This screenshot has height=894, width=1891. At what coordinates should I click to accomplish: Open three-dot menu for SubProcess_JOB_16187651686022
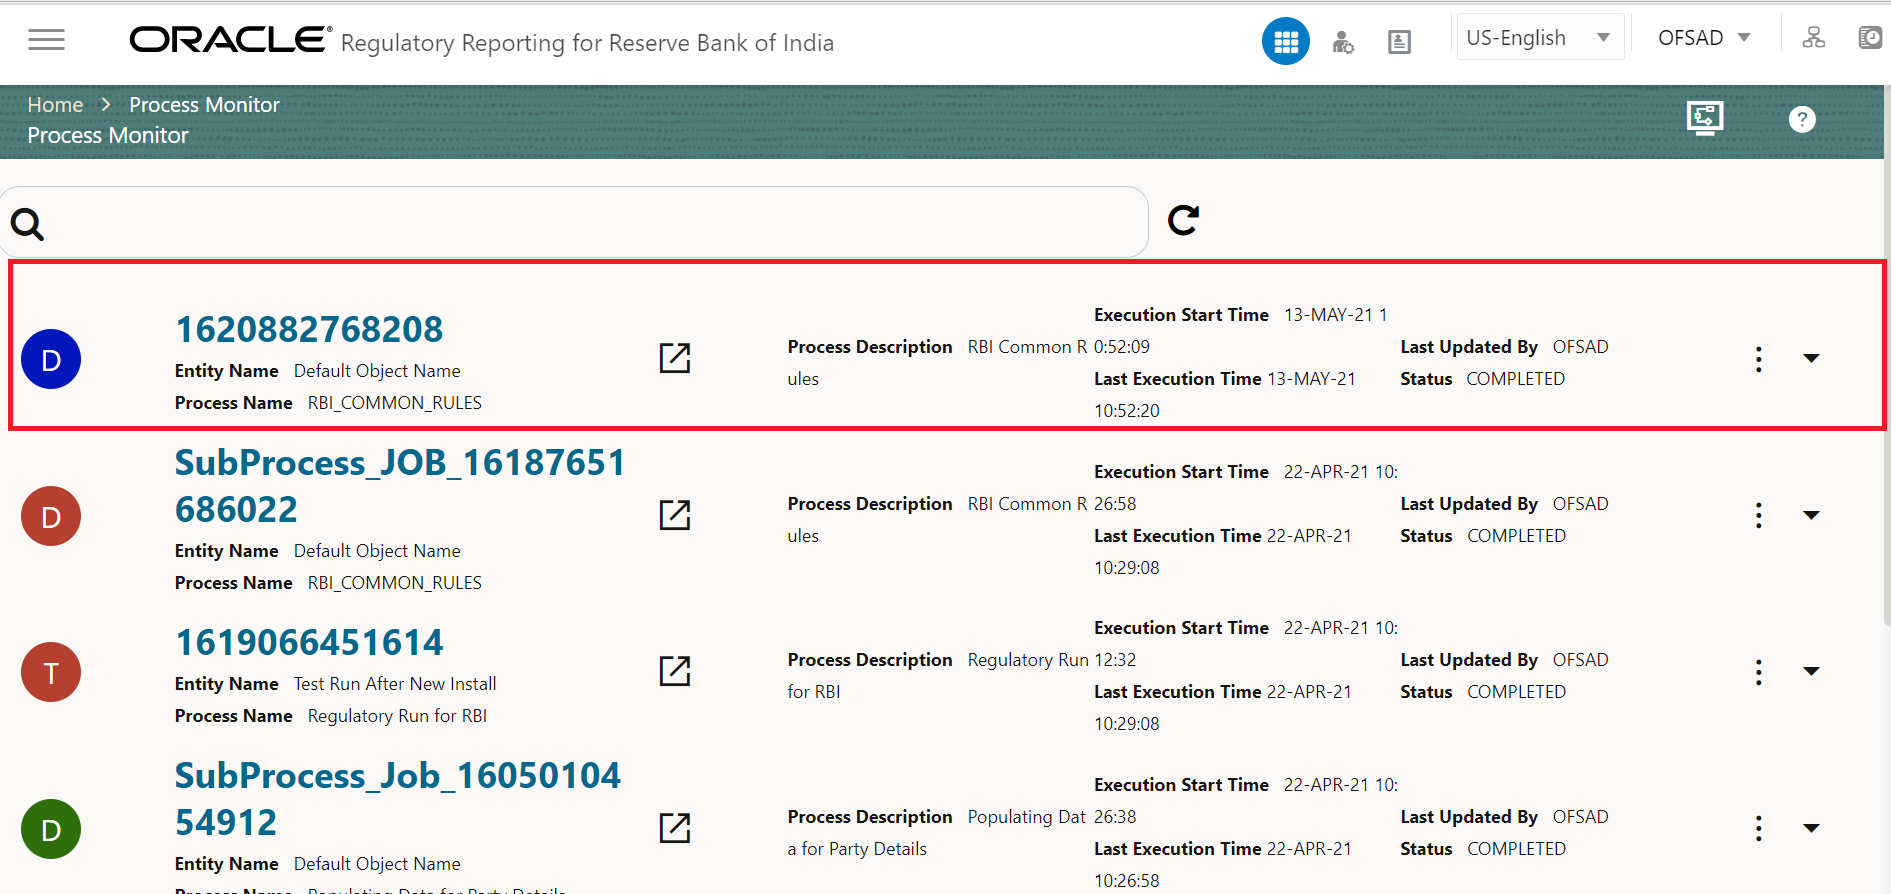pyautogui.click(x=1759, y=516)
